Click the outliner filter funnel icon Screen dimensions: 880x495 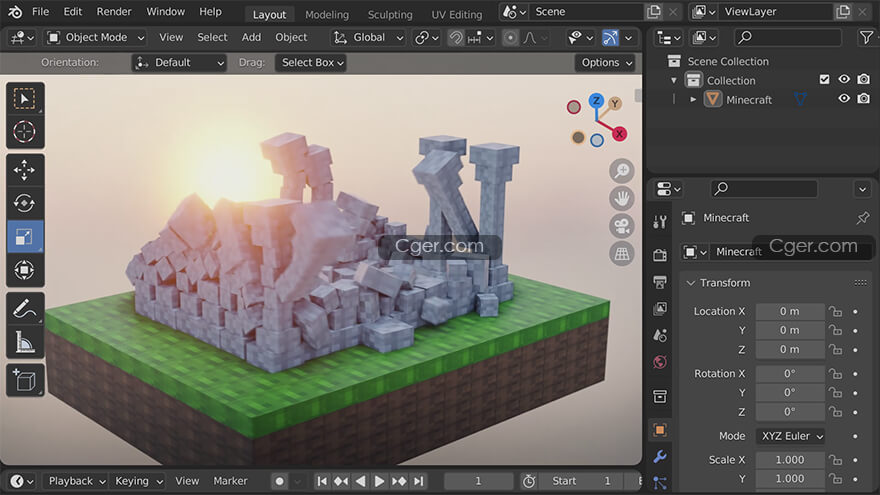coord(866,38)
